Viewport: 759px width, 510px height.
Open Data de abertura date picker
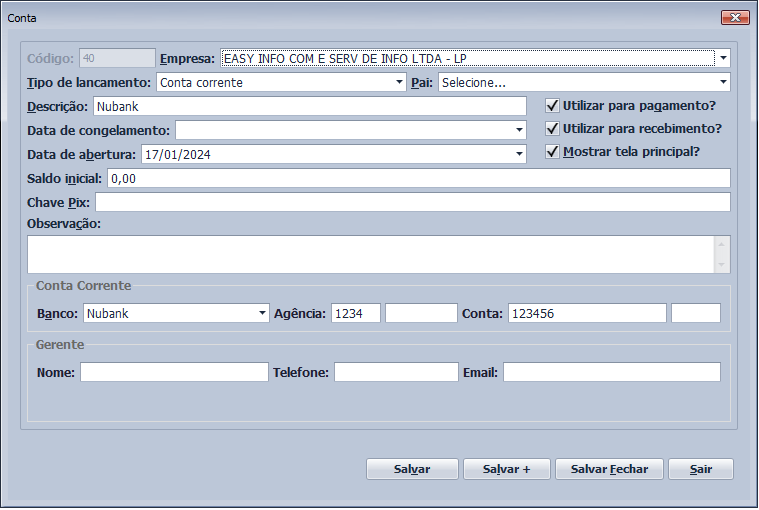(x=519, y=154)
